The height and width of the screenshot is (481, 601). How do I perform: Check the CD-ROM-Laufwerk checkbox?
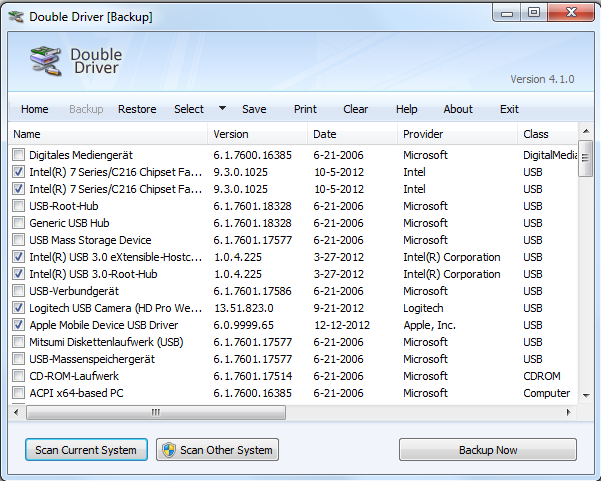click(18, 376)
